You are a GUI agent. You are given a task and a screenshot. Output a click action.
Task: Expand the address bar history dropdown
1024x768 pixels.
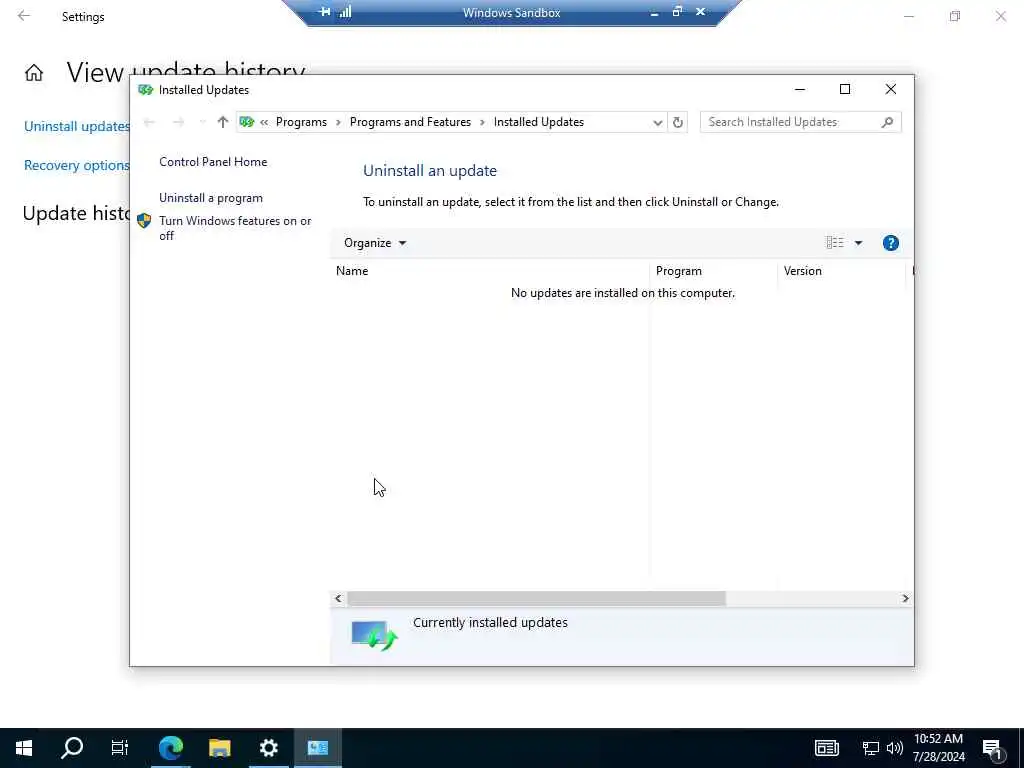pyautogui.click(x=657, y=122)
